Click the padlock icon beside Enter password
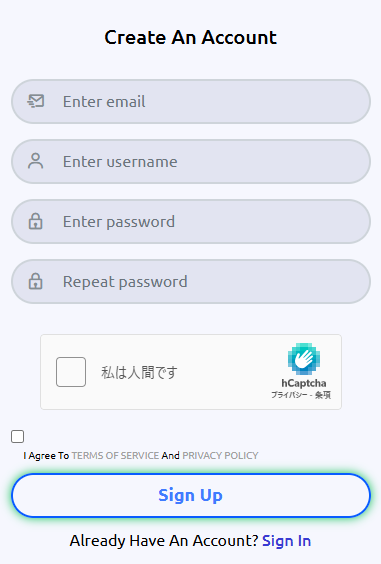This screenshot has width=381, height=564. tap(35, 221)
